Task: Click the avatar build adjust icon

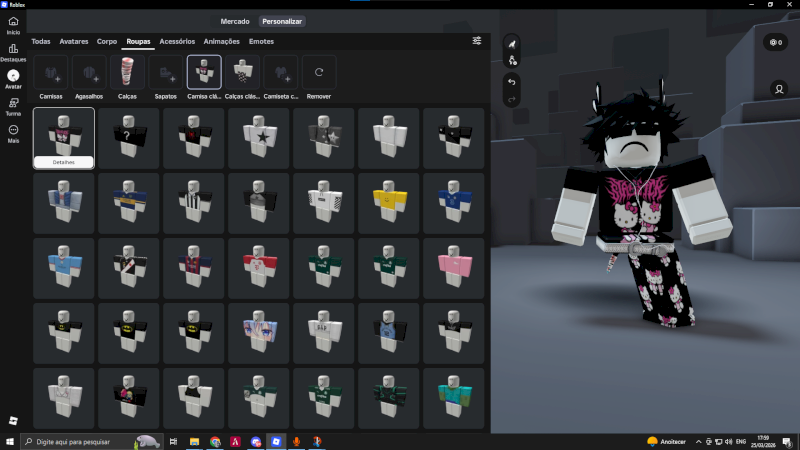Action: coord(512,61)
